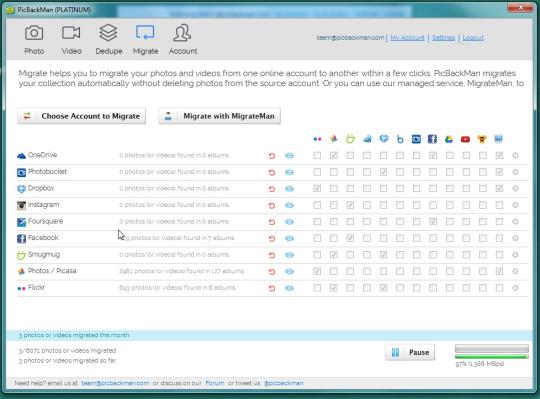
Task: Check Flickr destination in the Facebook row
Action: [317, 238]
